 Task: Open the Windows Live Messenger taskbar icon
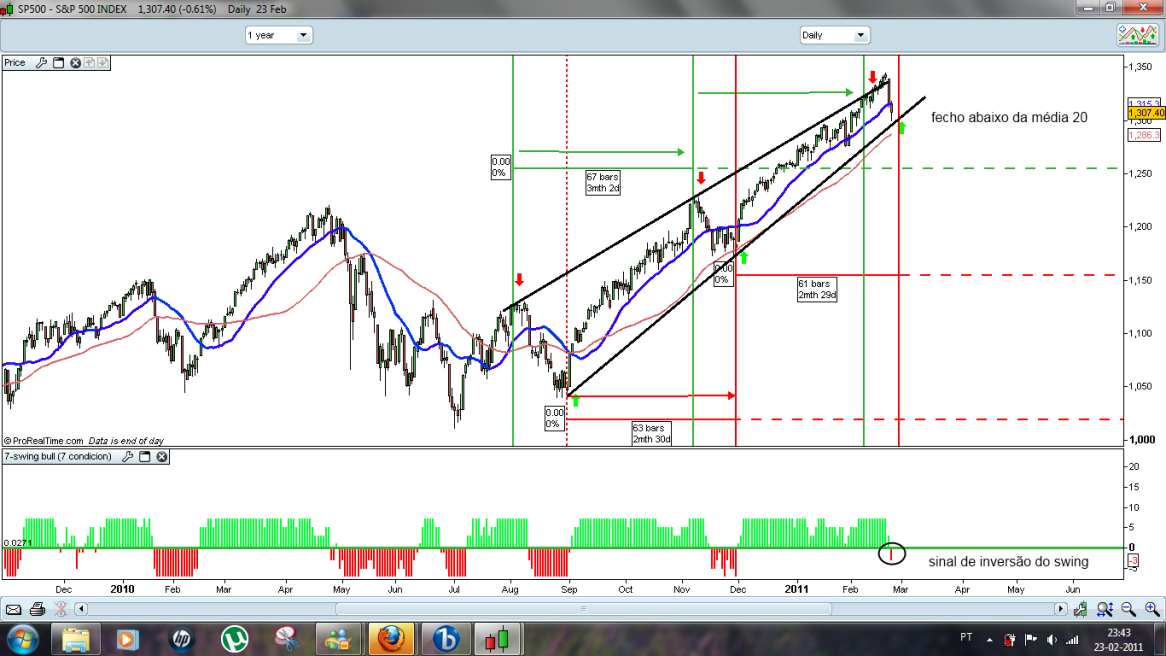pyautogui.click(x=338, y=640)
